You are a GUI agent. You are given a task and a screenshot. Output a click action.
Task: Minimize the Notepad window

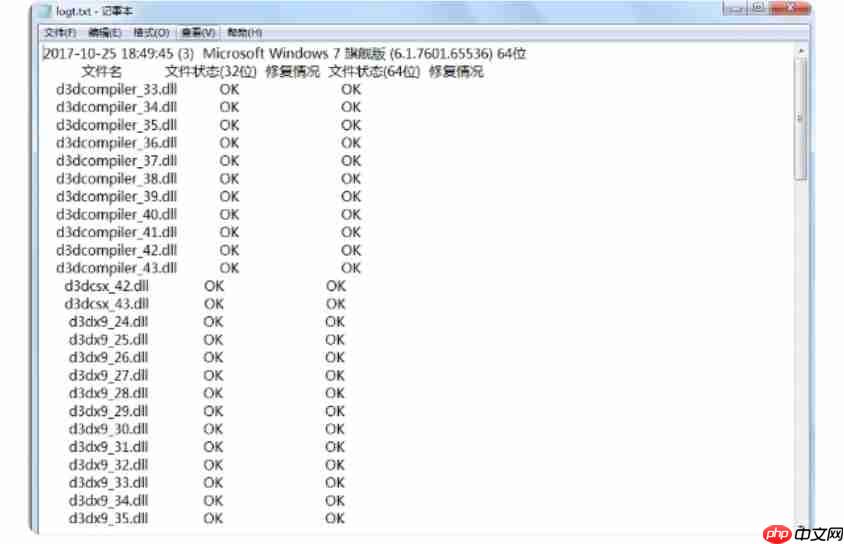(735, 8)
